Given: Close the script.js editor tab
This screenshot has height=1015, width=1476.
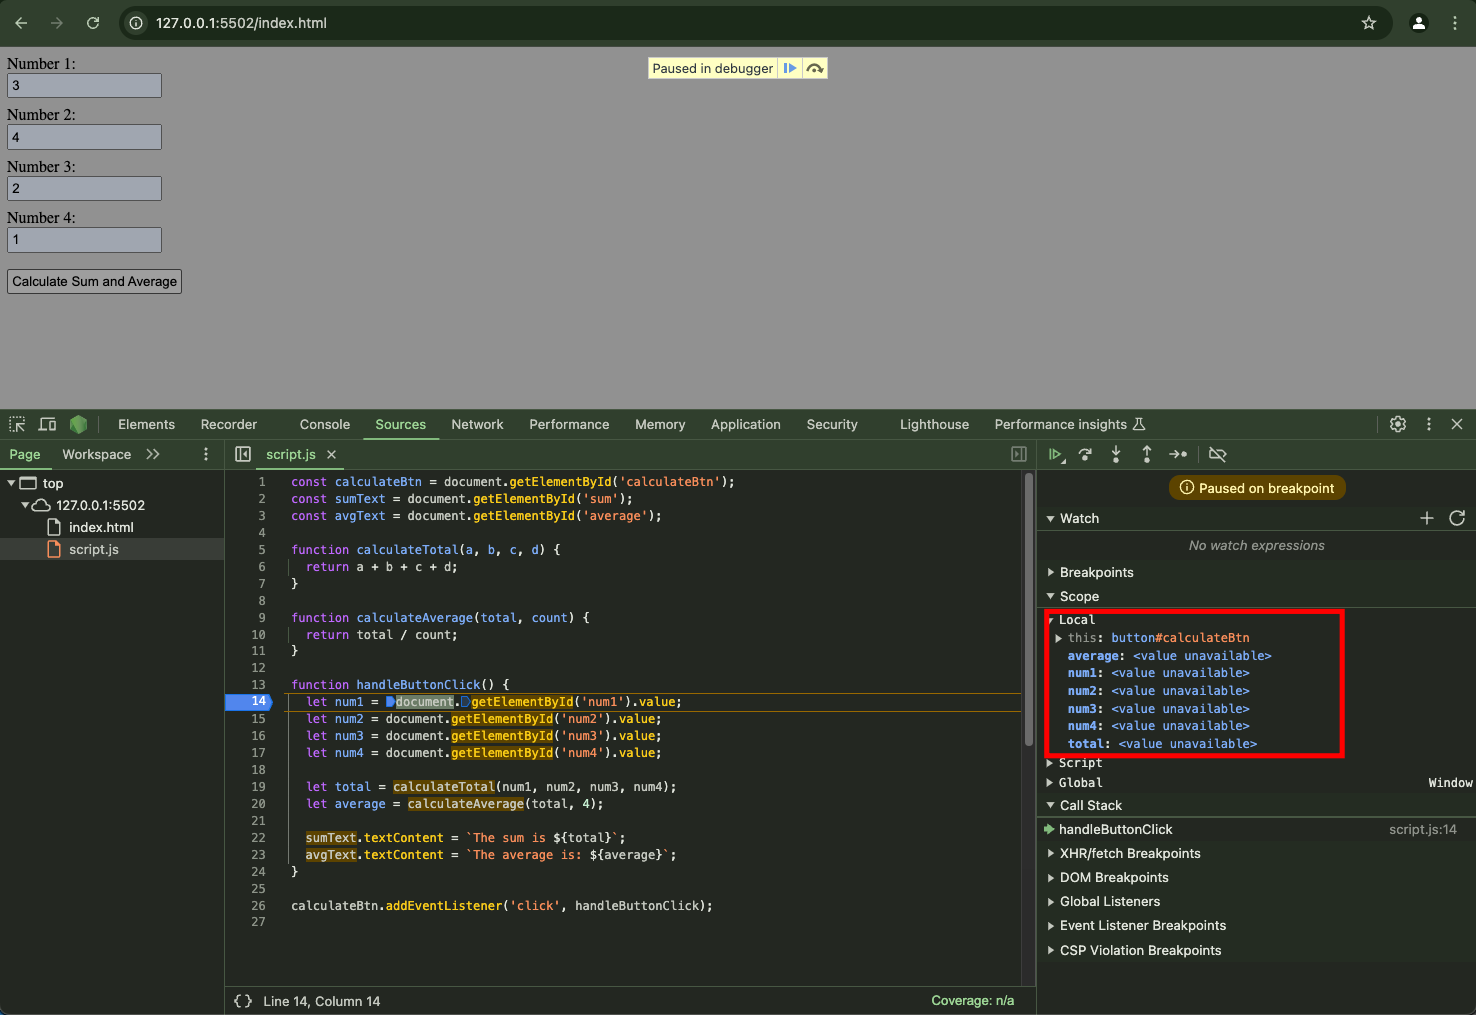Looking at the screenshot, I should click(331, 454).
